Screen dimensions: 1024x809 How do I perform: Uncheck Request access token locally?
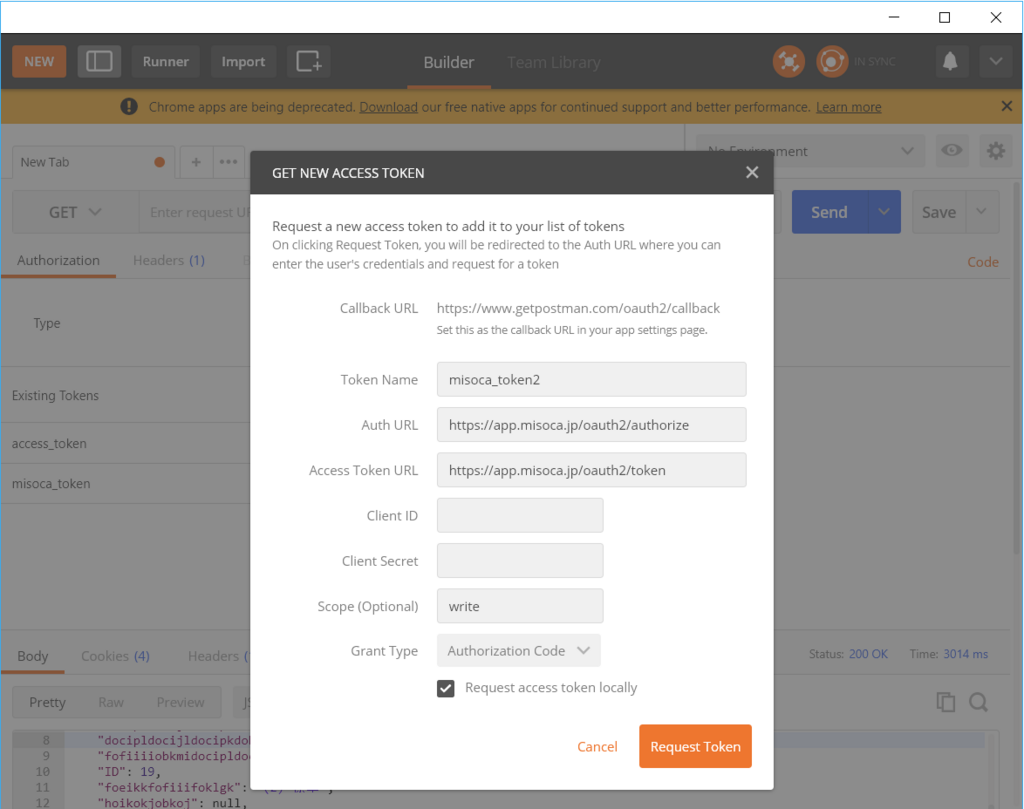click(446, 688)
